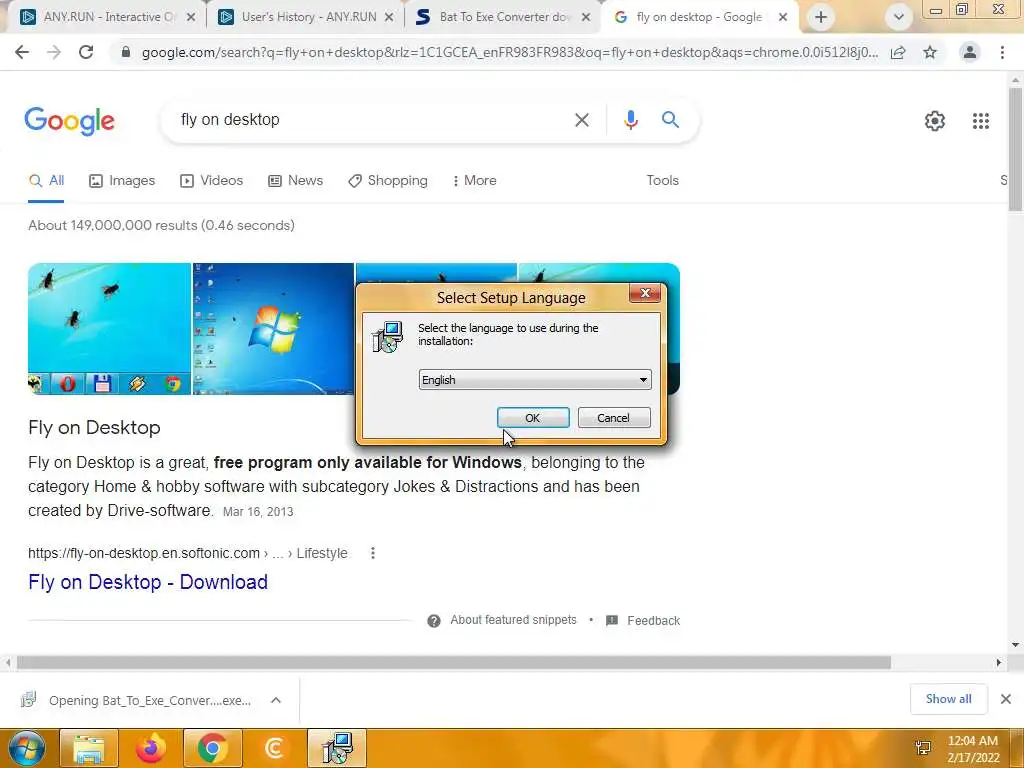Close the Bat To Exe Converter tab

586,18
